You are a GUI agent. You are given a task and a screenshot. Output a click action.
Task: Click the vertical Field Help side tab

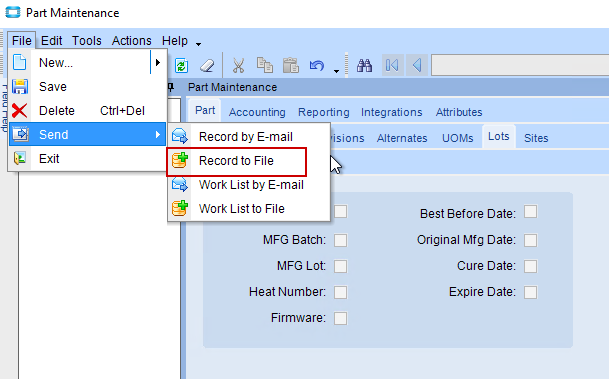[4, 108]
